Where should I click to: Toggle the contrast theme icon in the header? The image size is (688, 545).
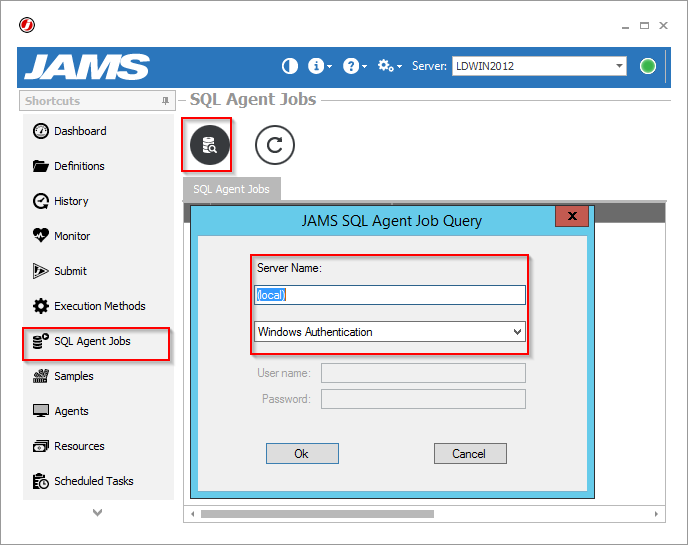click(x=290, y=66)
